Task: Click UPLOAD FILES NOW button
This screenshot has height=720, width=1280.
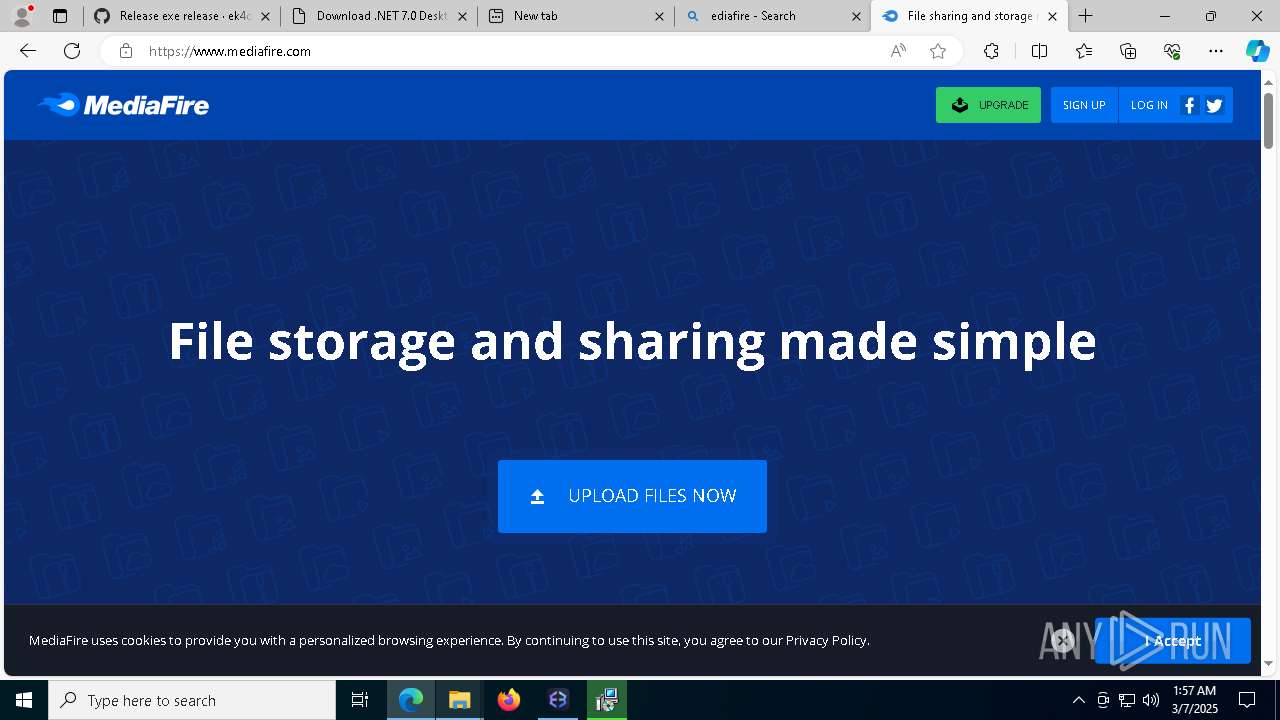Action: click(632, 496)
